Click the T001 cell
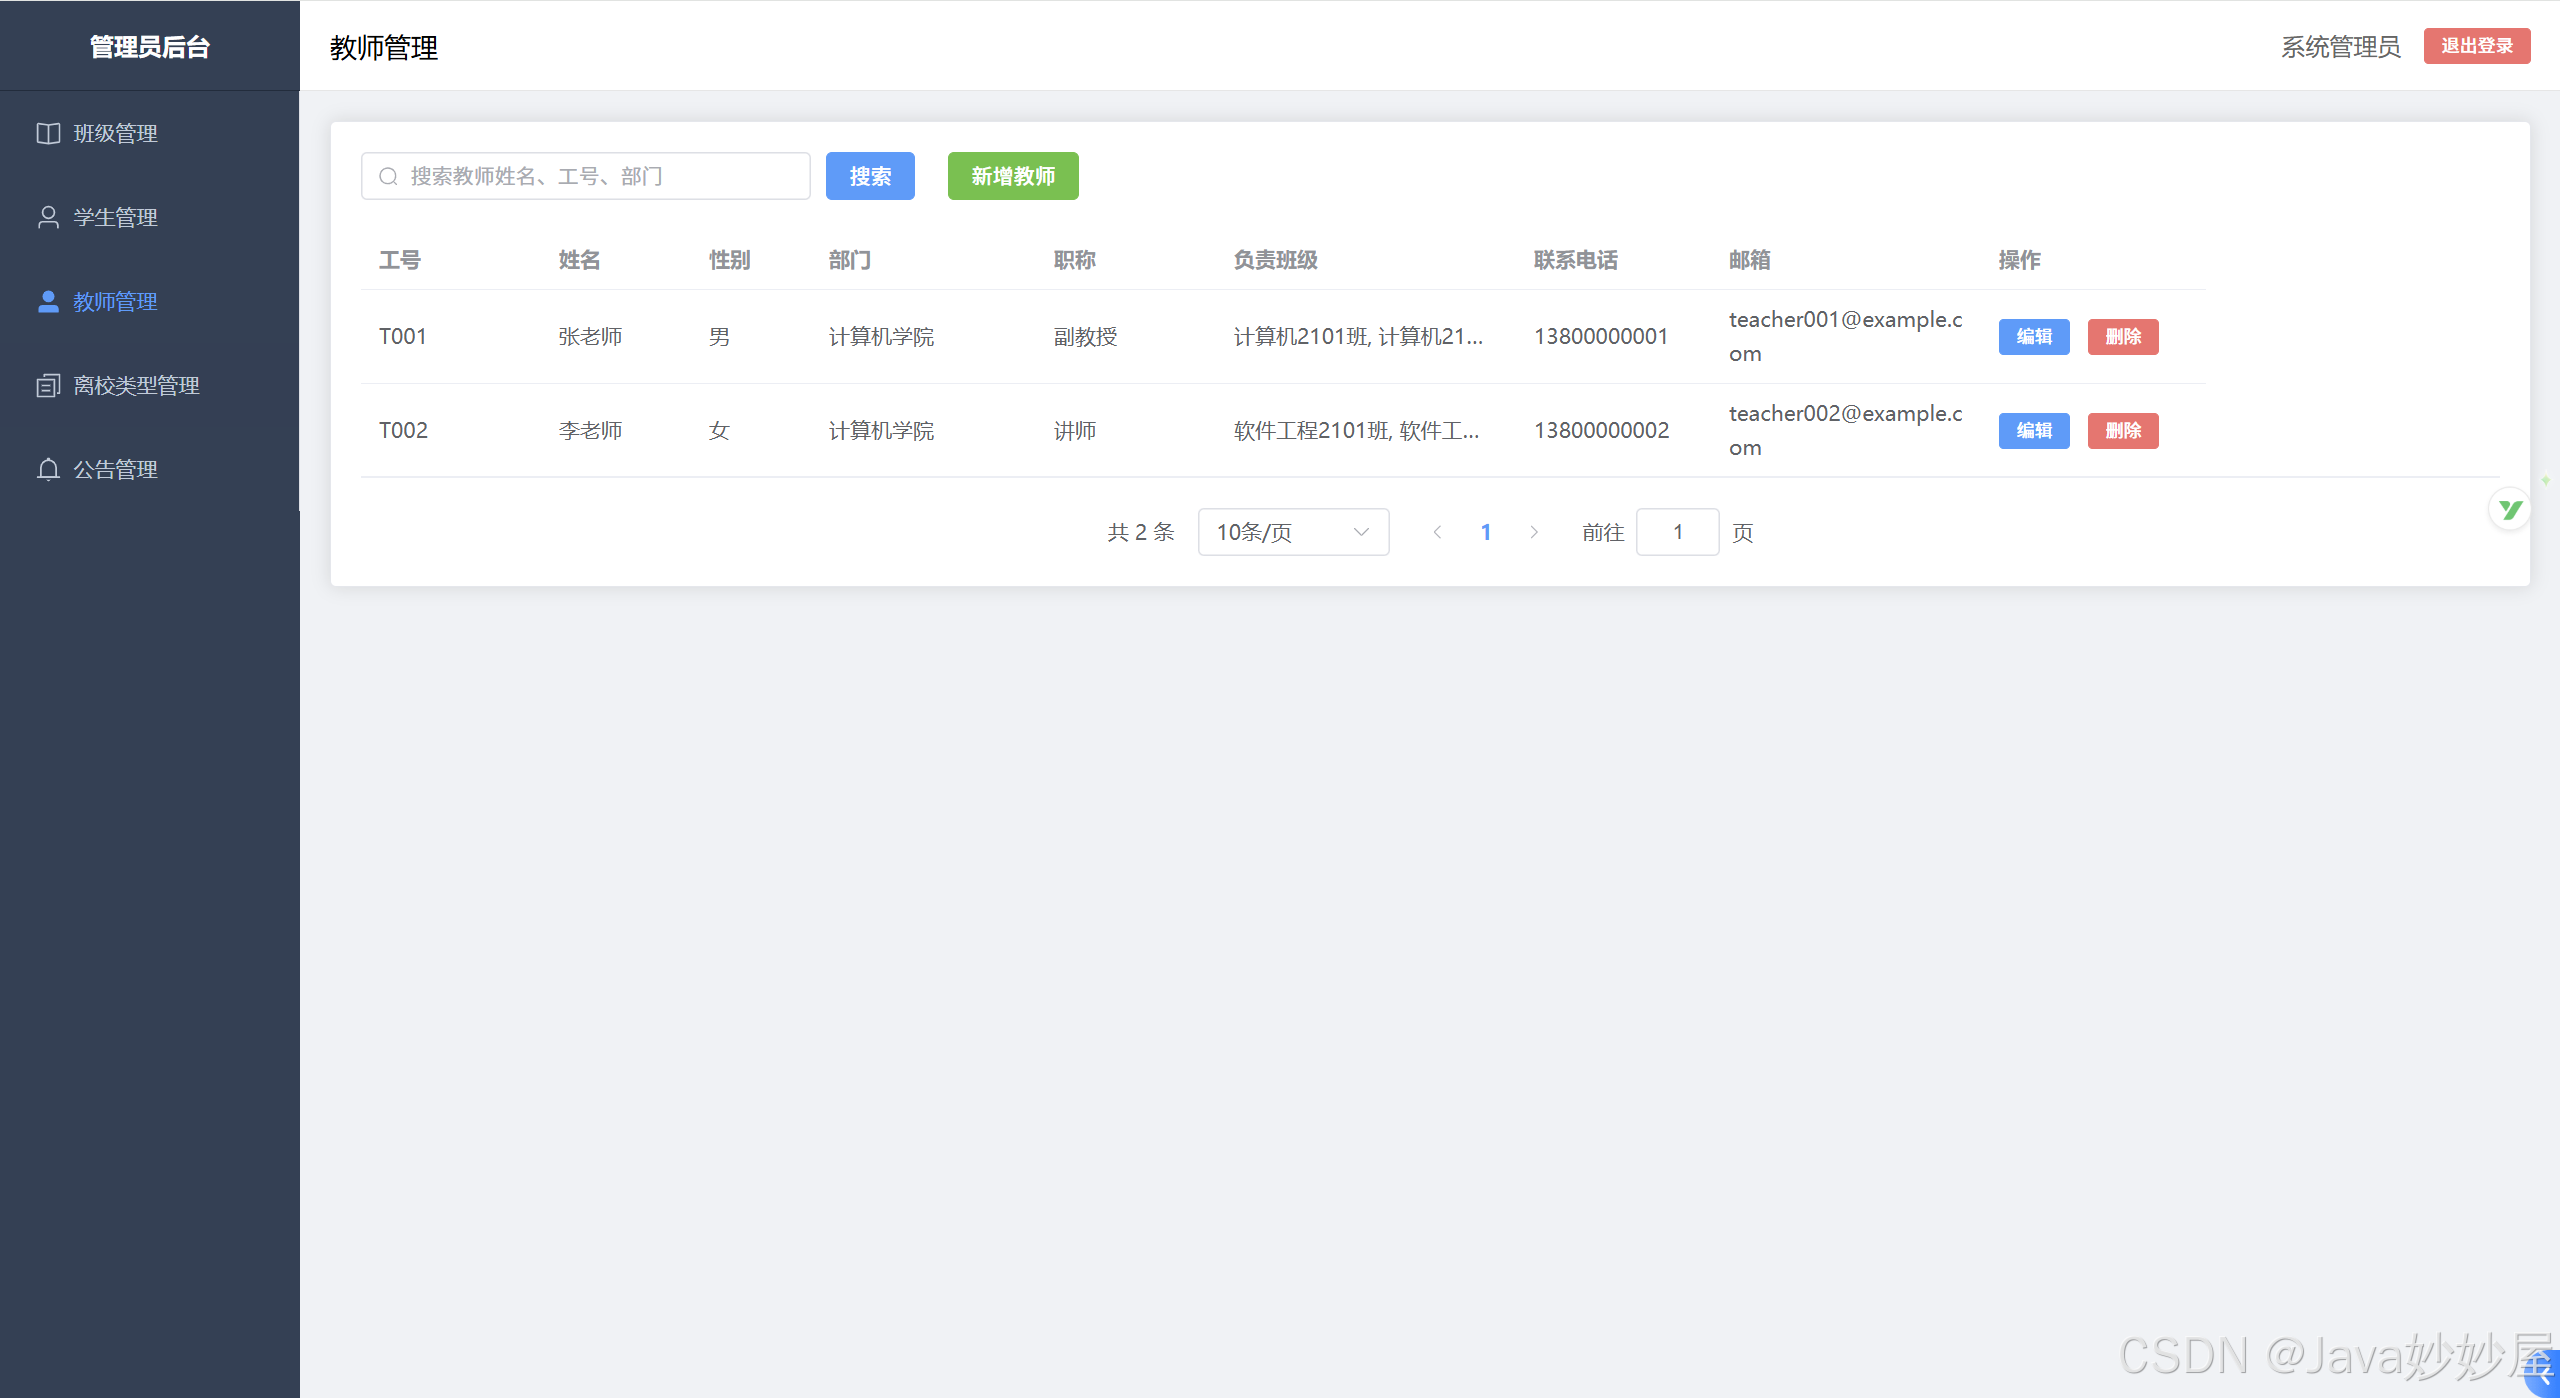Image resolution: width=2560 pixels, height=1398 pixels. tap(403, 337)
